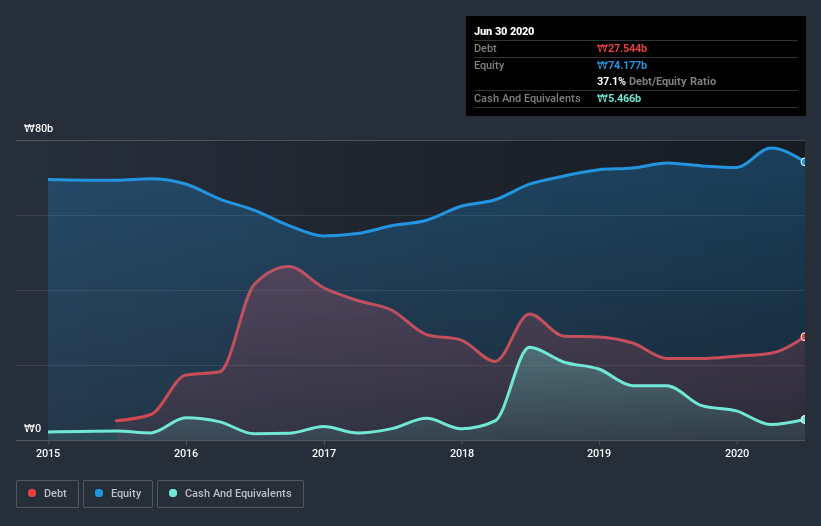The width and height of the screenshot is (821, 526).
Task: Click the Debt label in the tooltip
Action: [x=485, y=48]
